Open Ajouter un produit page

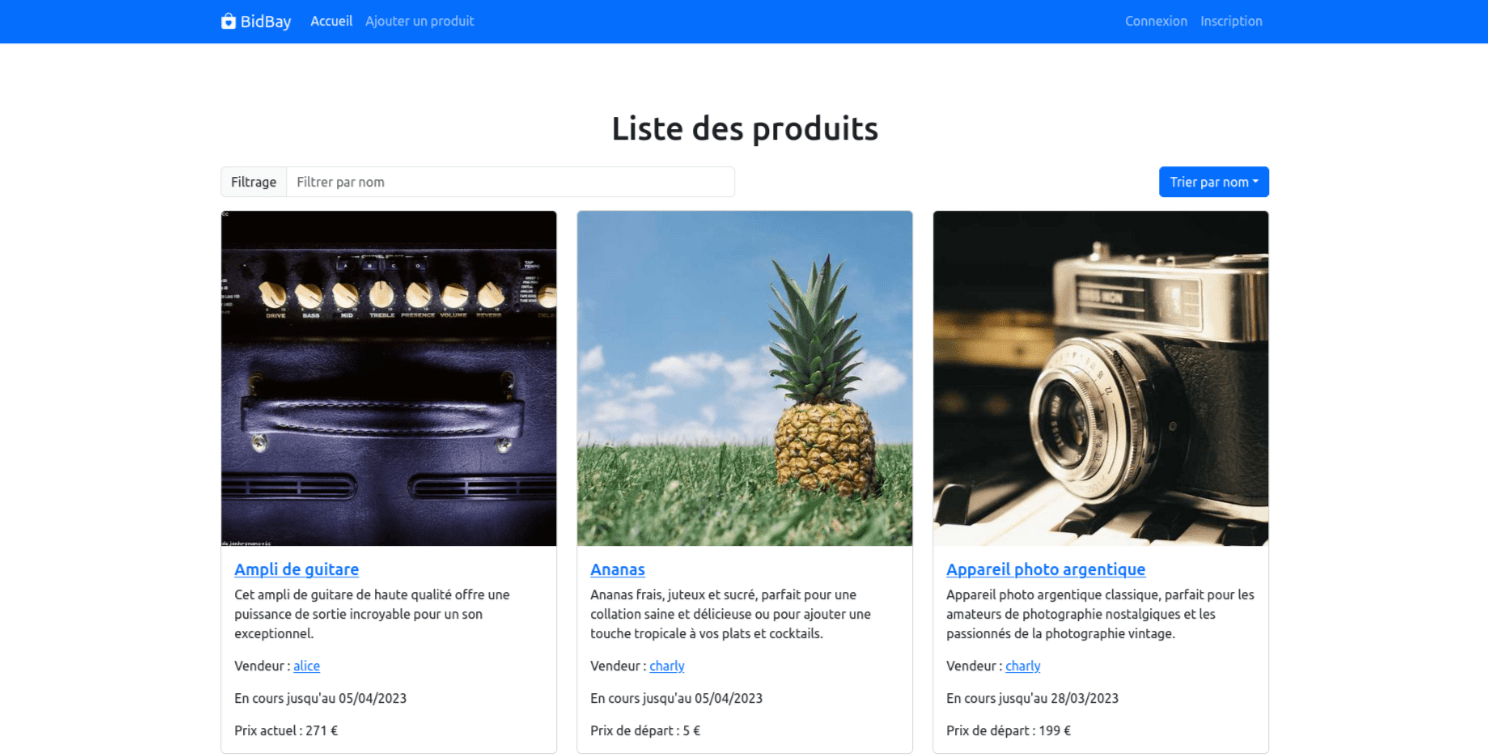point(420,21)
